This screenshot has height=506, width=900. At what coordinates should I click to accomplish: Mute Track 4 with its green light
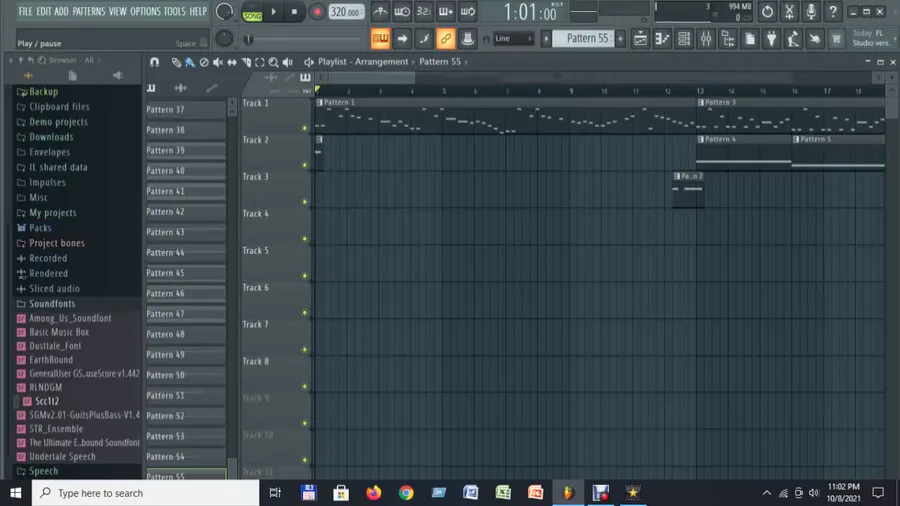(x=305, y=239)
